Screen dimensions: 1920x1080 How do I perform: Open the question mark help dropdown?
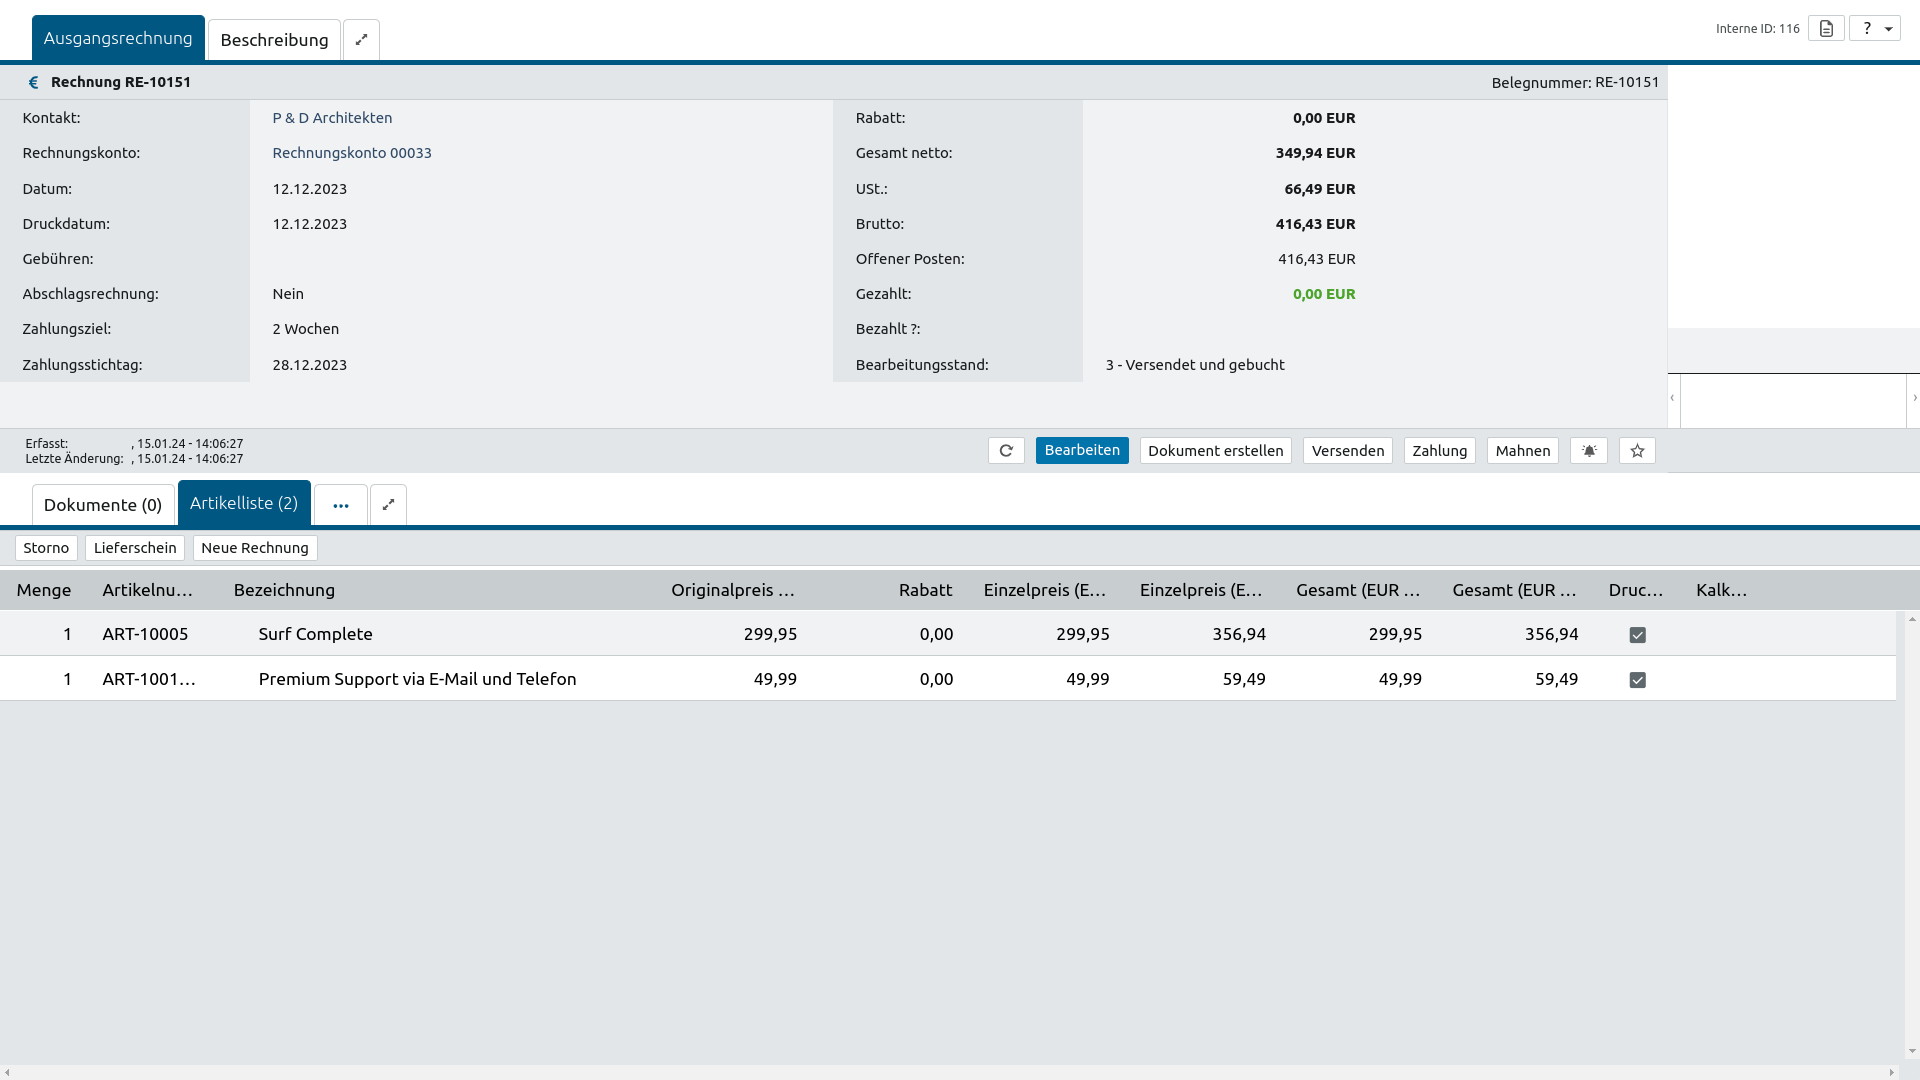tap(1875, 28)
